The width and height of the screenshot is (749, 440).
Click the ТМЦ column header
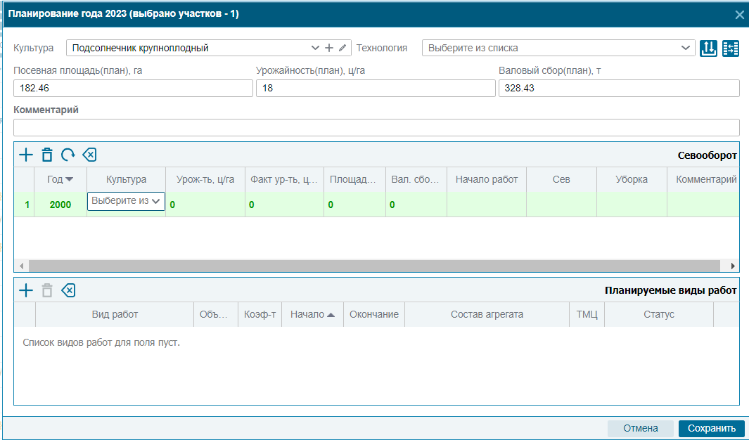[x=587, y=314]
